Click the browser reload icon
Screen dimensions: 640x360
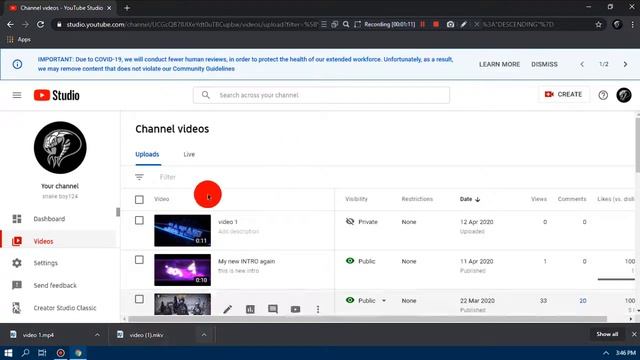coord(40,24)
